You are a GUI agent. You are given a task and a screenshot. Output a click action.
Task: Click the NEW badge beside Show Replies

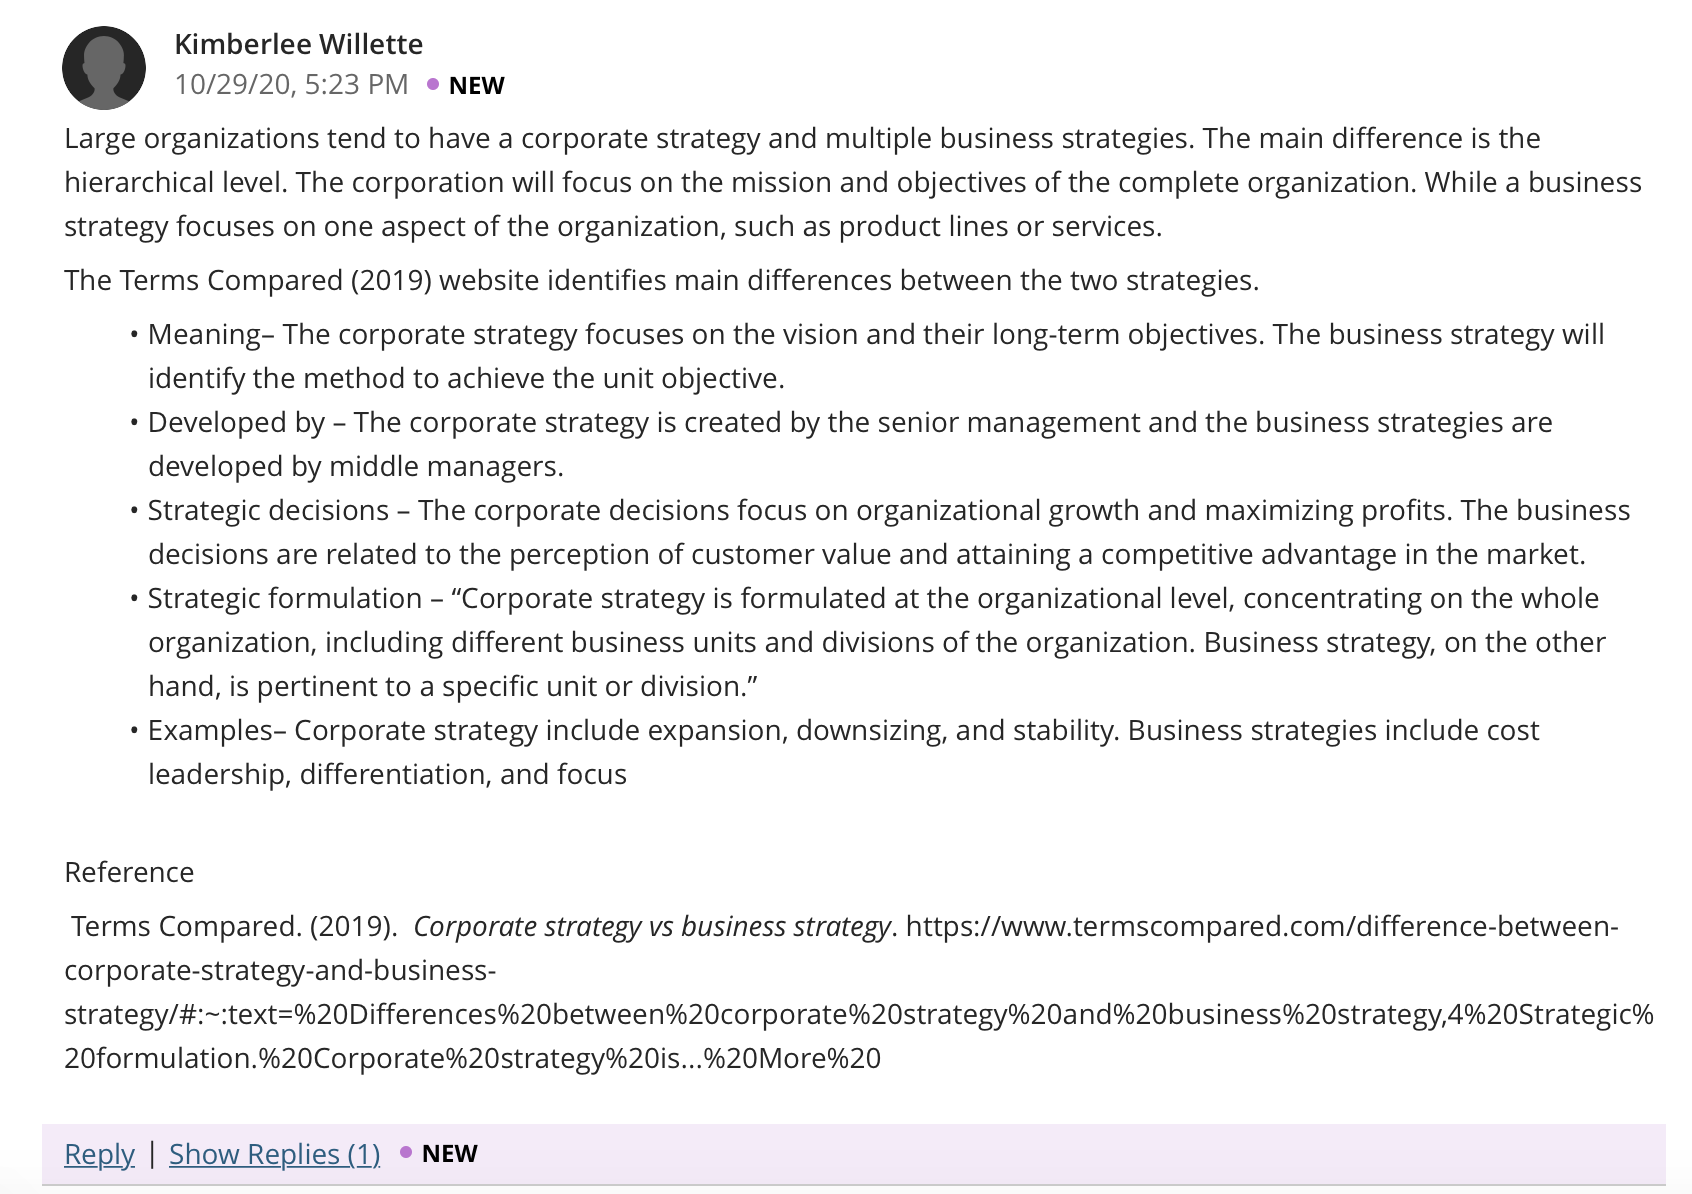click(449, 1154)
